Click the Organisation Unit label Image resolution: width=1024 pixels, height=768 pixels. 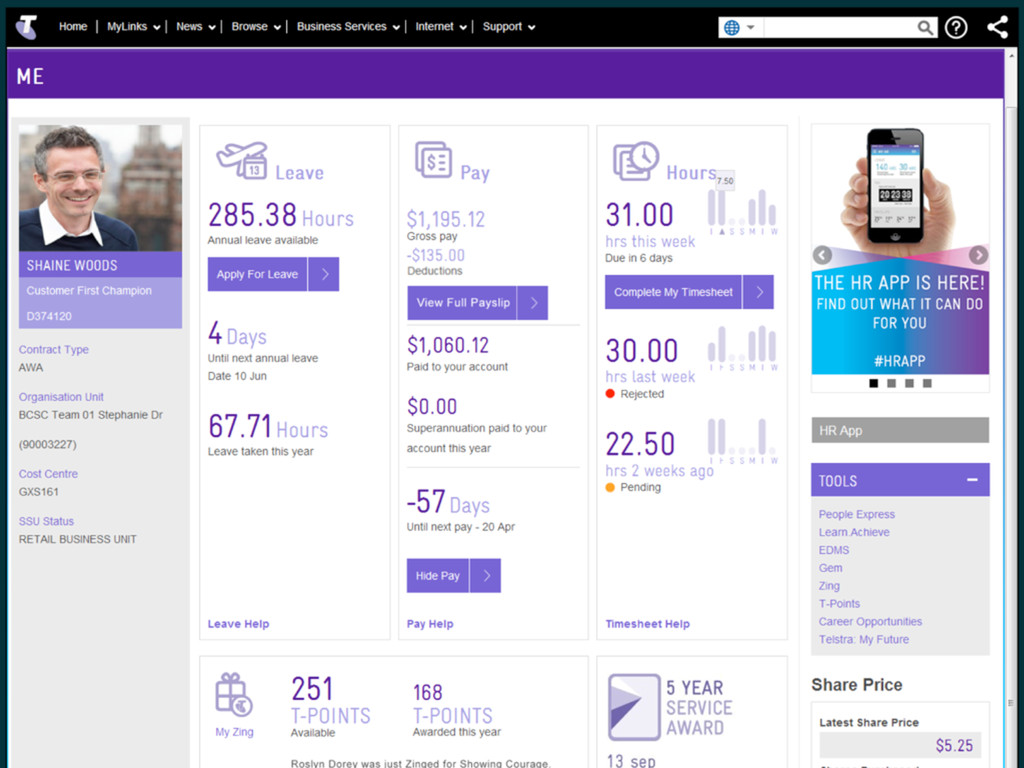61,396
